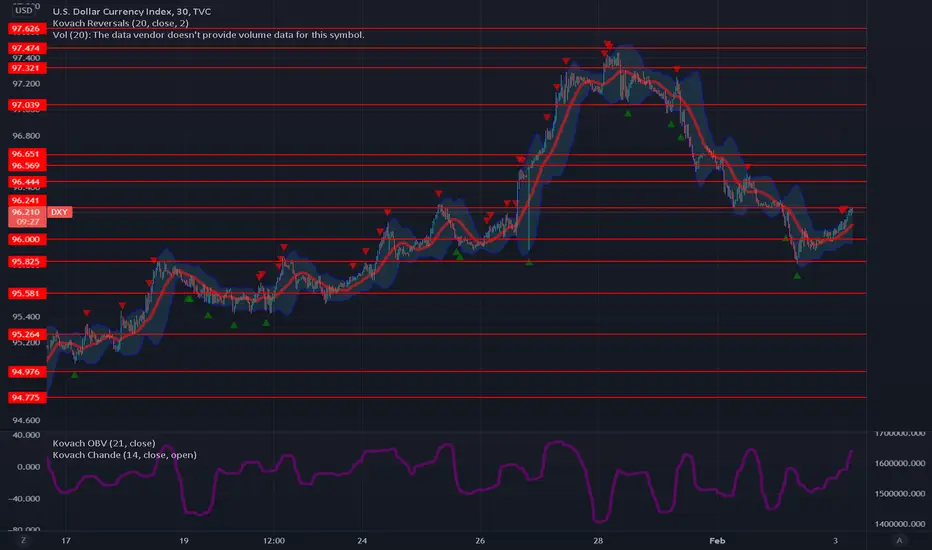932x550 pixels.
Task: Click the 24 date label on time axis
Action: (362, 540)
